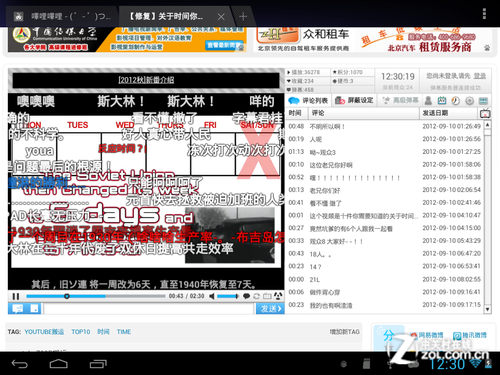Click the keyboard-like panel icon in comment toolbar
This screenshot has width=500, height=375.
483,100
